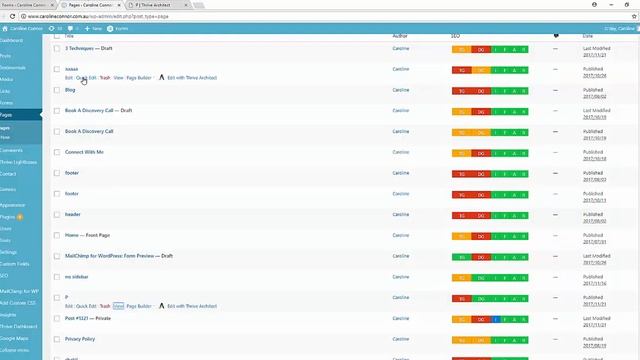Click the Forms circular icon in admin bar

(x=110, y=29)
